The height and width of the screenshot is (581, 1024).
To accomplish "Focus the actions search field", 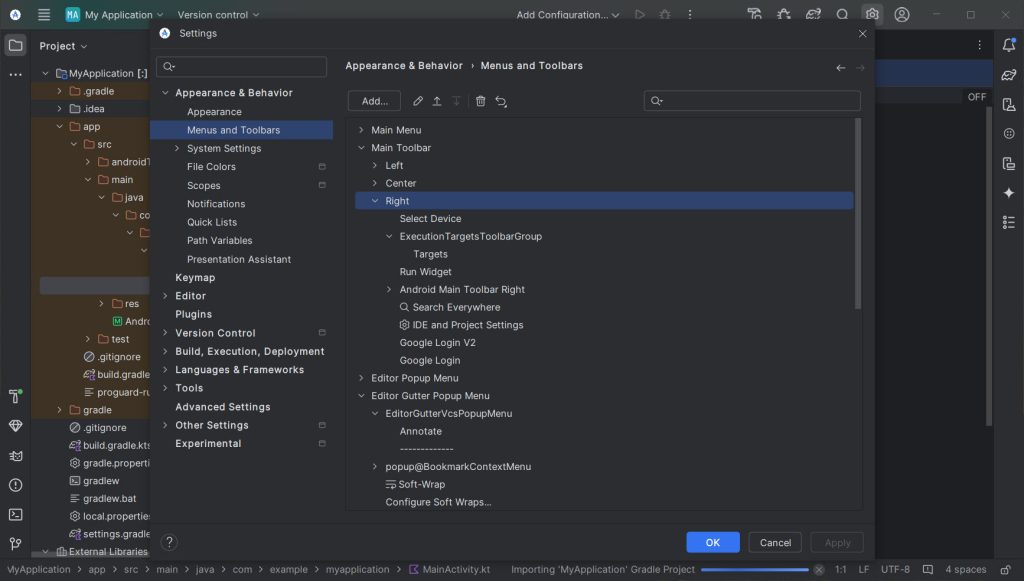I will pyautogui.click(x=752, y=101).
